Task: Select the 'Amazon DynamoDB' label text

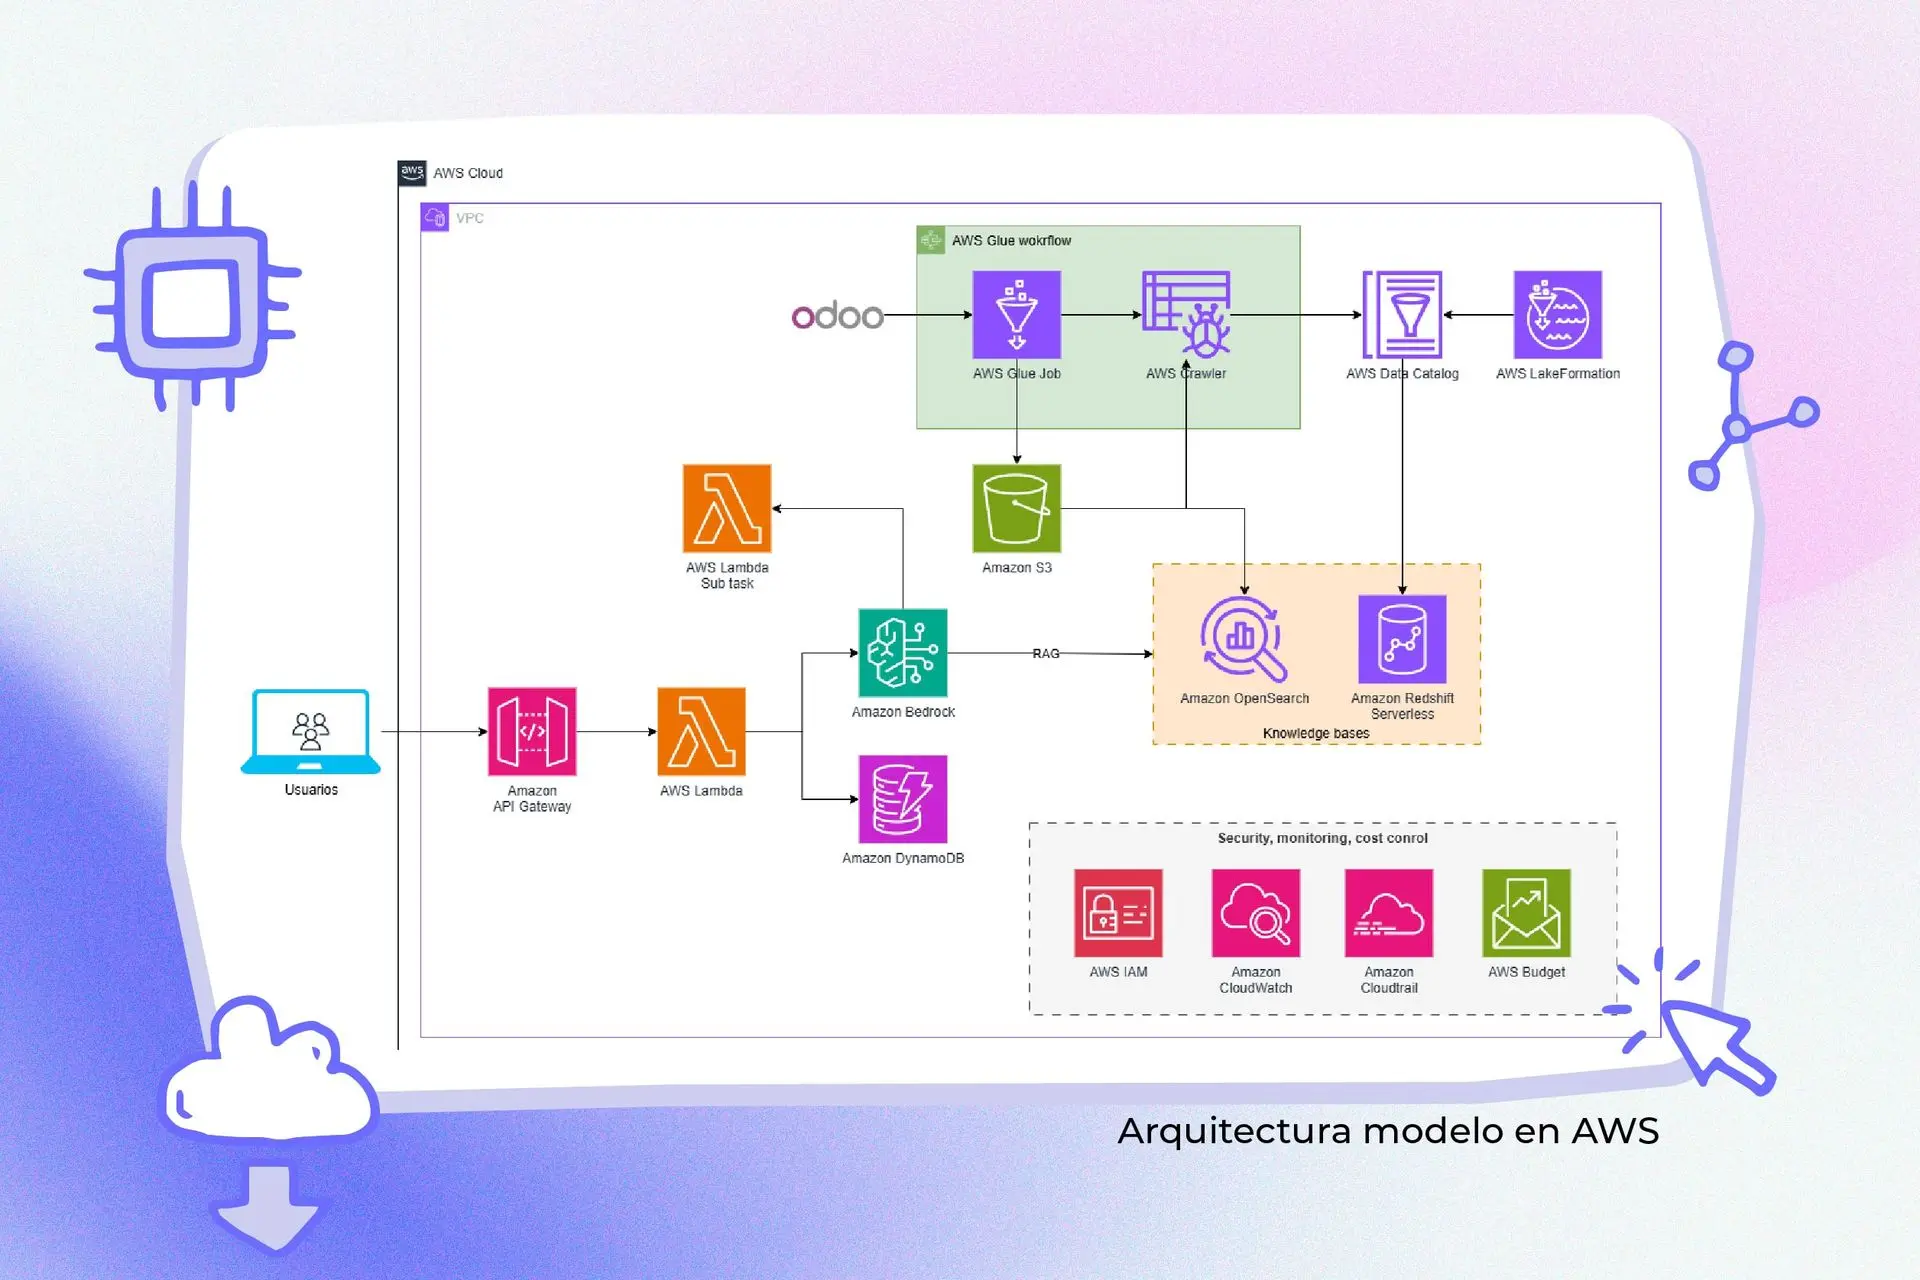Action: [903, 858]
